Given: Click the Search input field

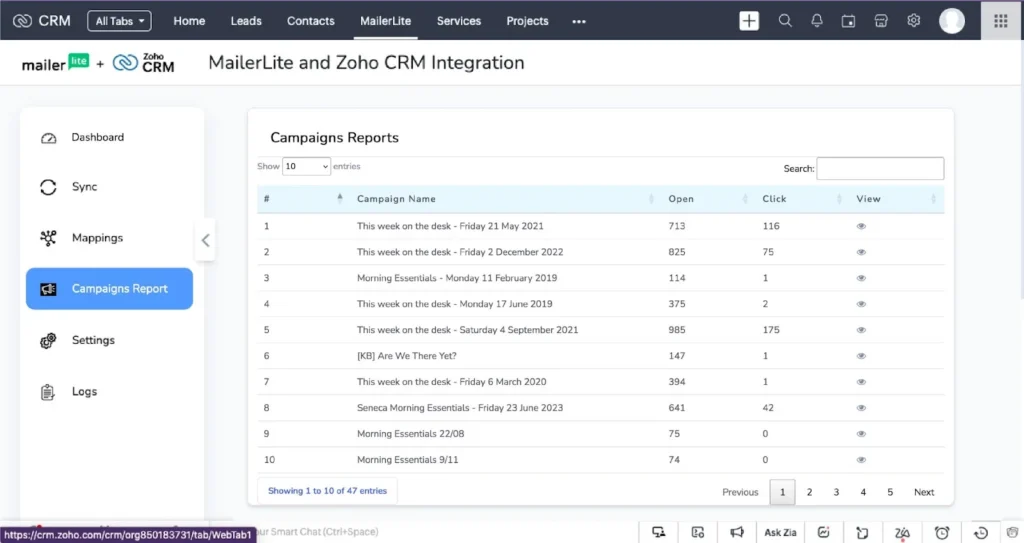Looking at the screenshot, I should click(x=880, y=168).
